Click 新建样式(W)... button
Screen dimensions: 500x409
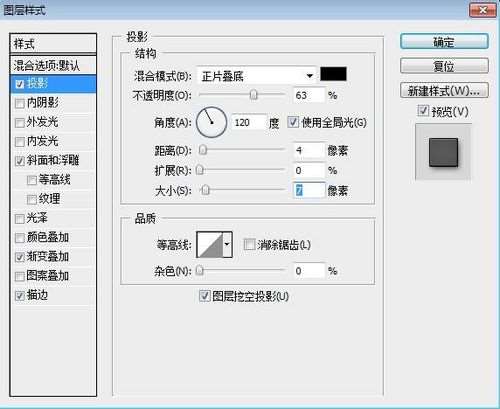click(x=444, y=90)
